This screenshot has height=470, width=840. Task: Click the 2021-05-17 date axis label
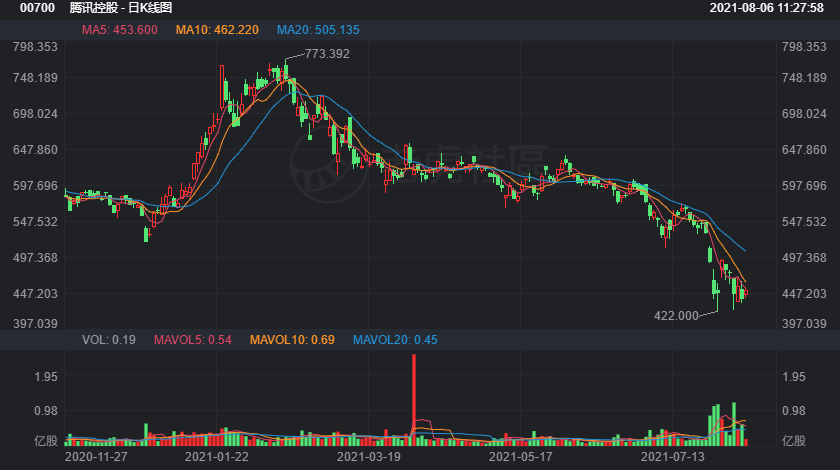[x=520, y=457]
